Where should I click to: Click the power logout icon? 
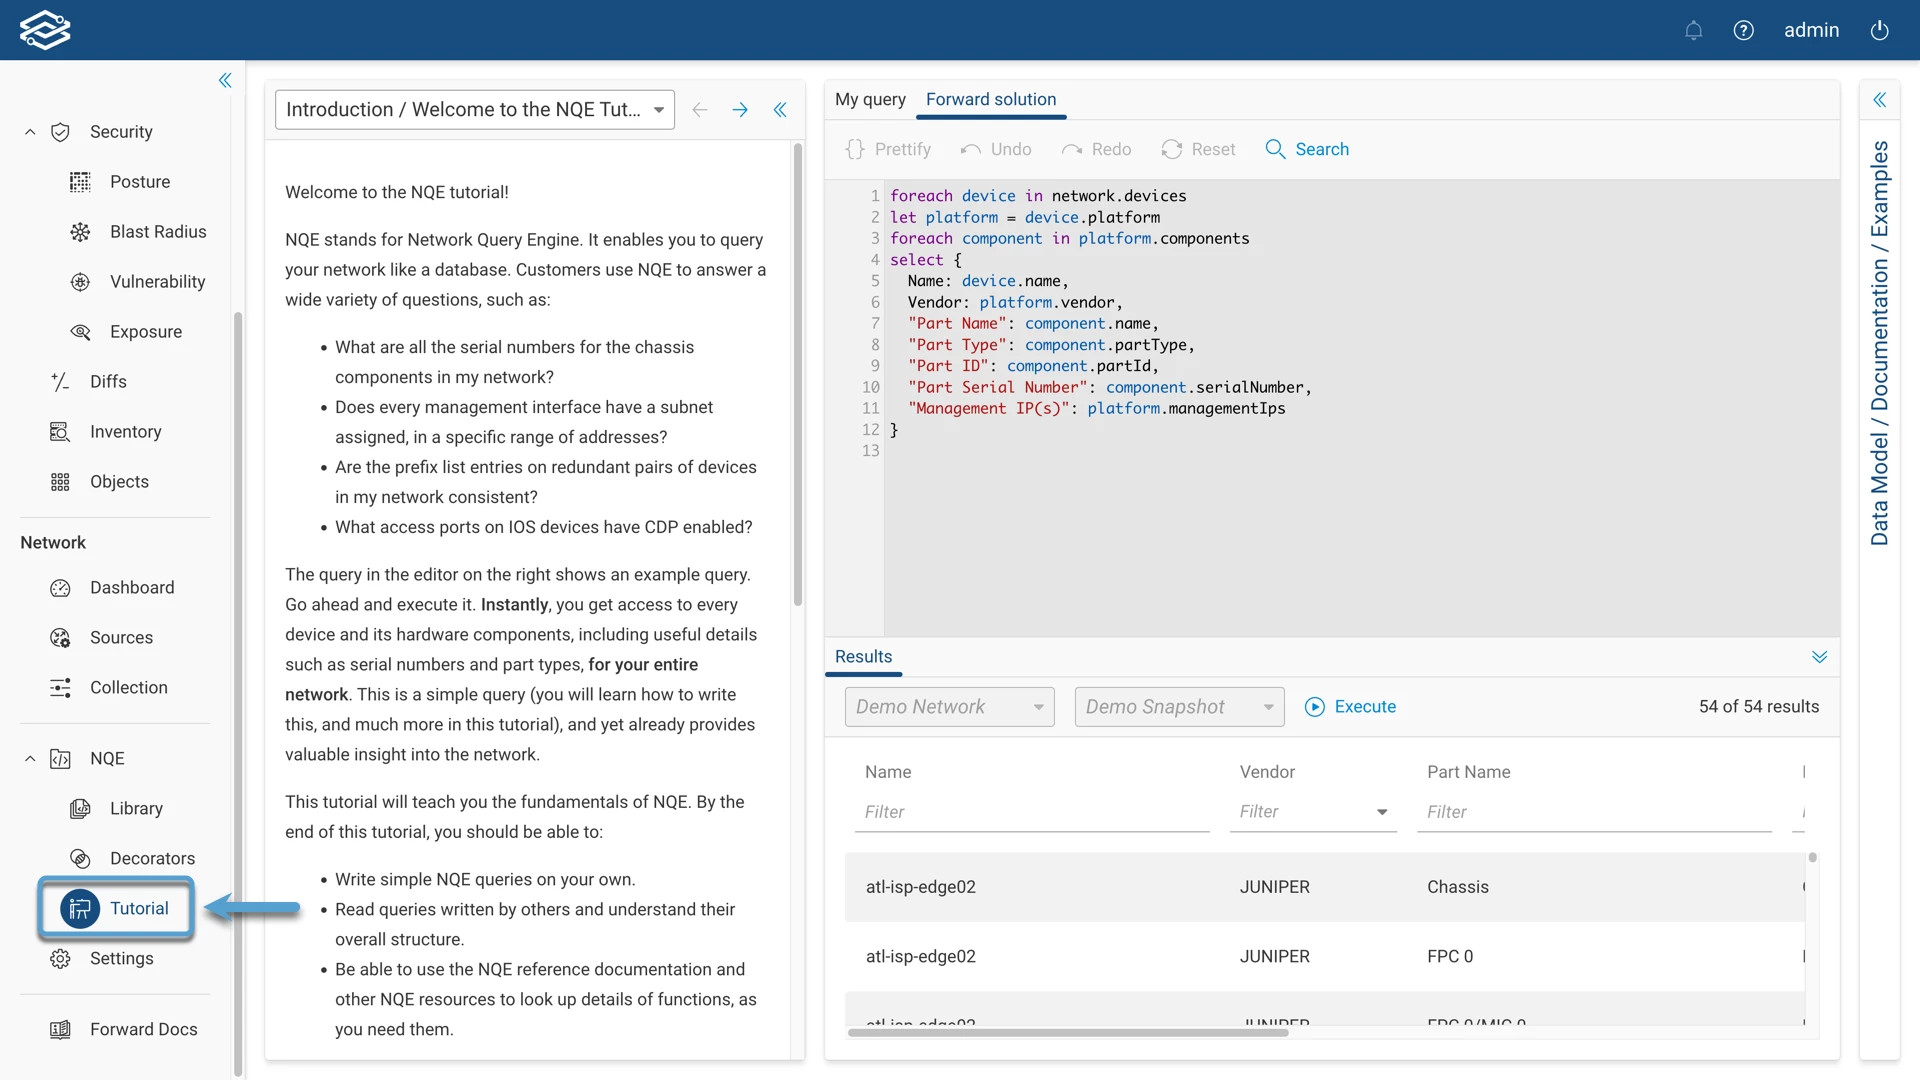(x=1879, y=30)
